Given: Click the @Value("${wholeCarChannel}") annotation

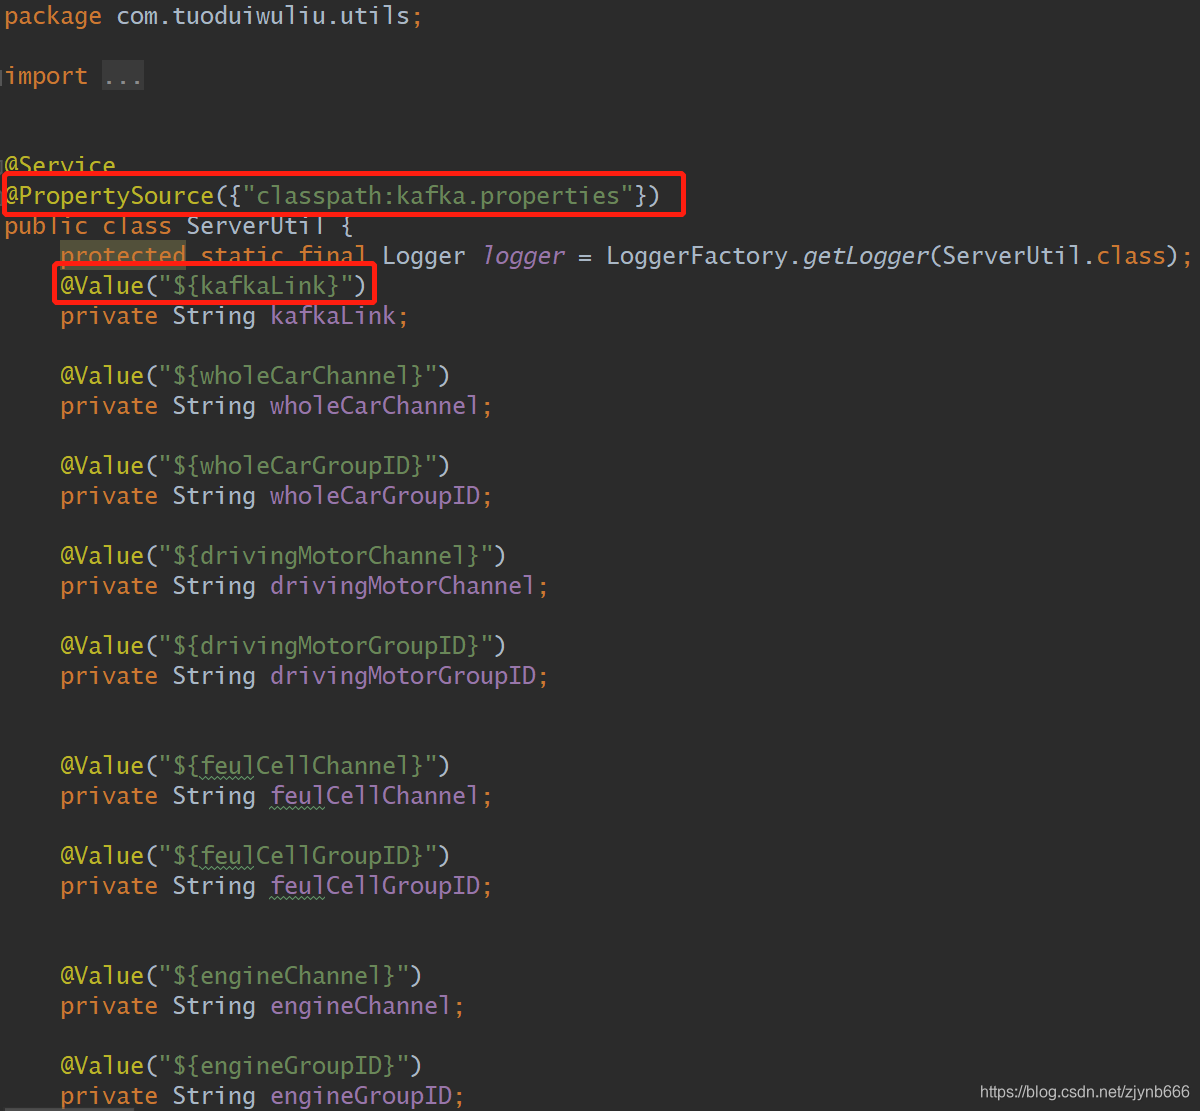Looking at the screenshot, I should [x=255, y=376].
